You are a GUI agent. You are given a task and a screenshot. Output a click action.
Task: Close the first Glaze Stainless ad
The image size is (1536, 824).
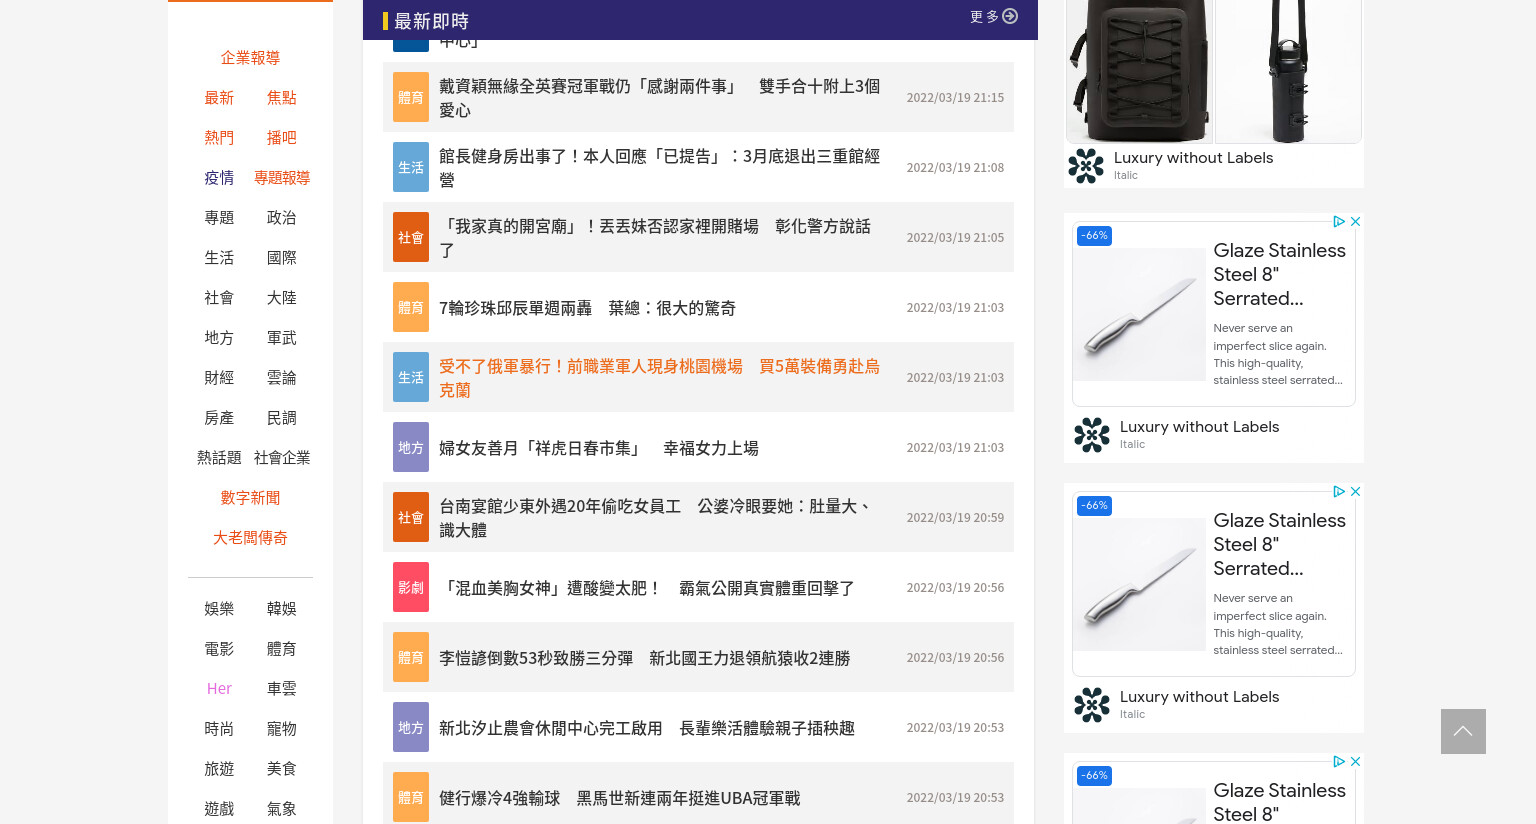(1355, 221)
